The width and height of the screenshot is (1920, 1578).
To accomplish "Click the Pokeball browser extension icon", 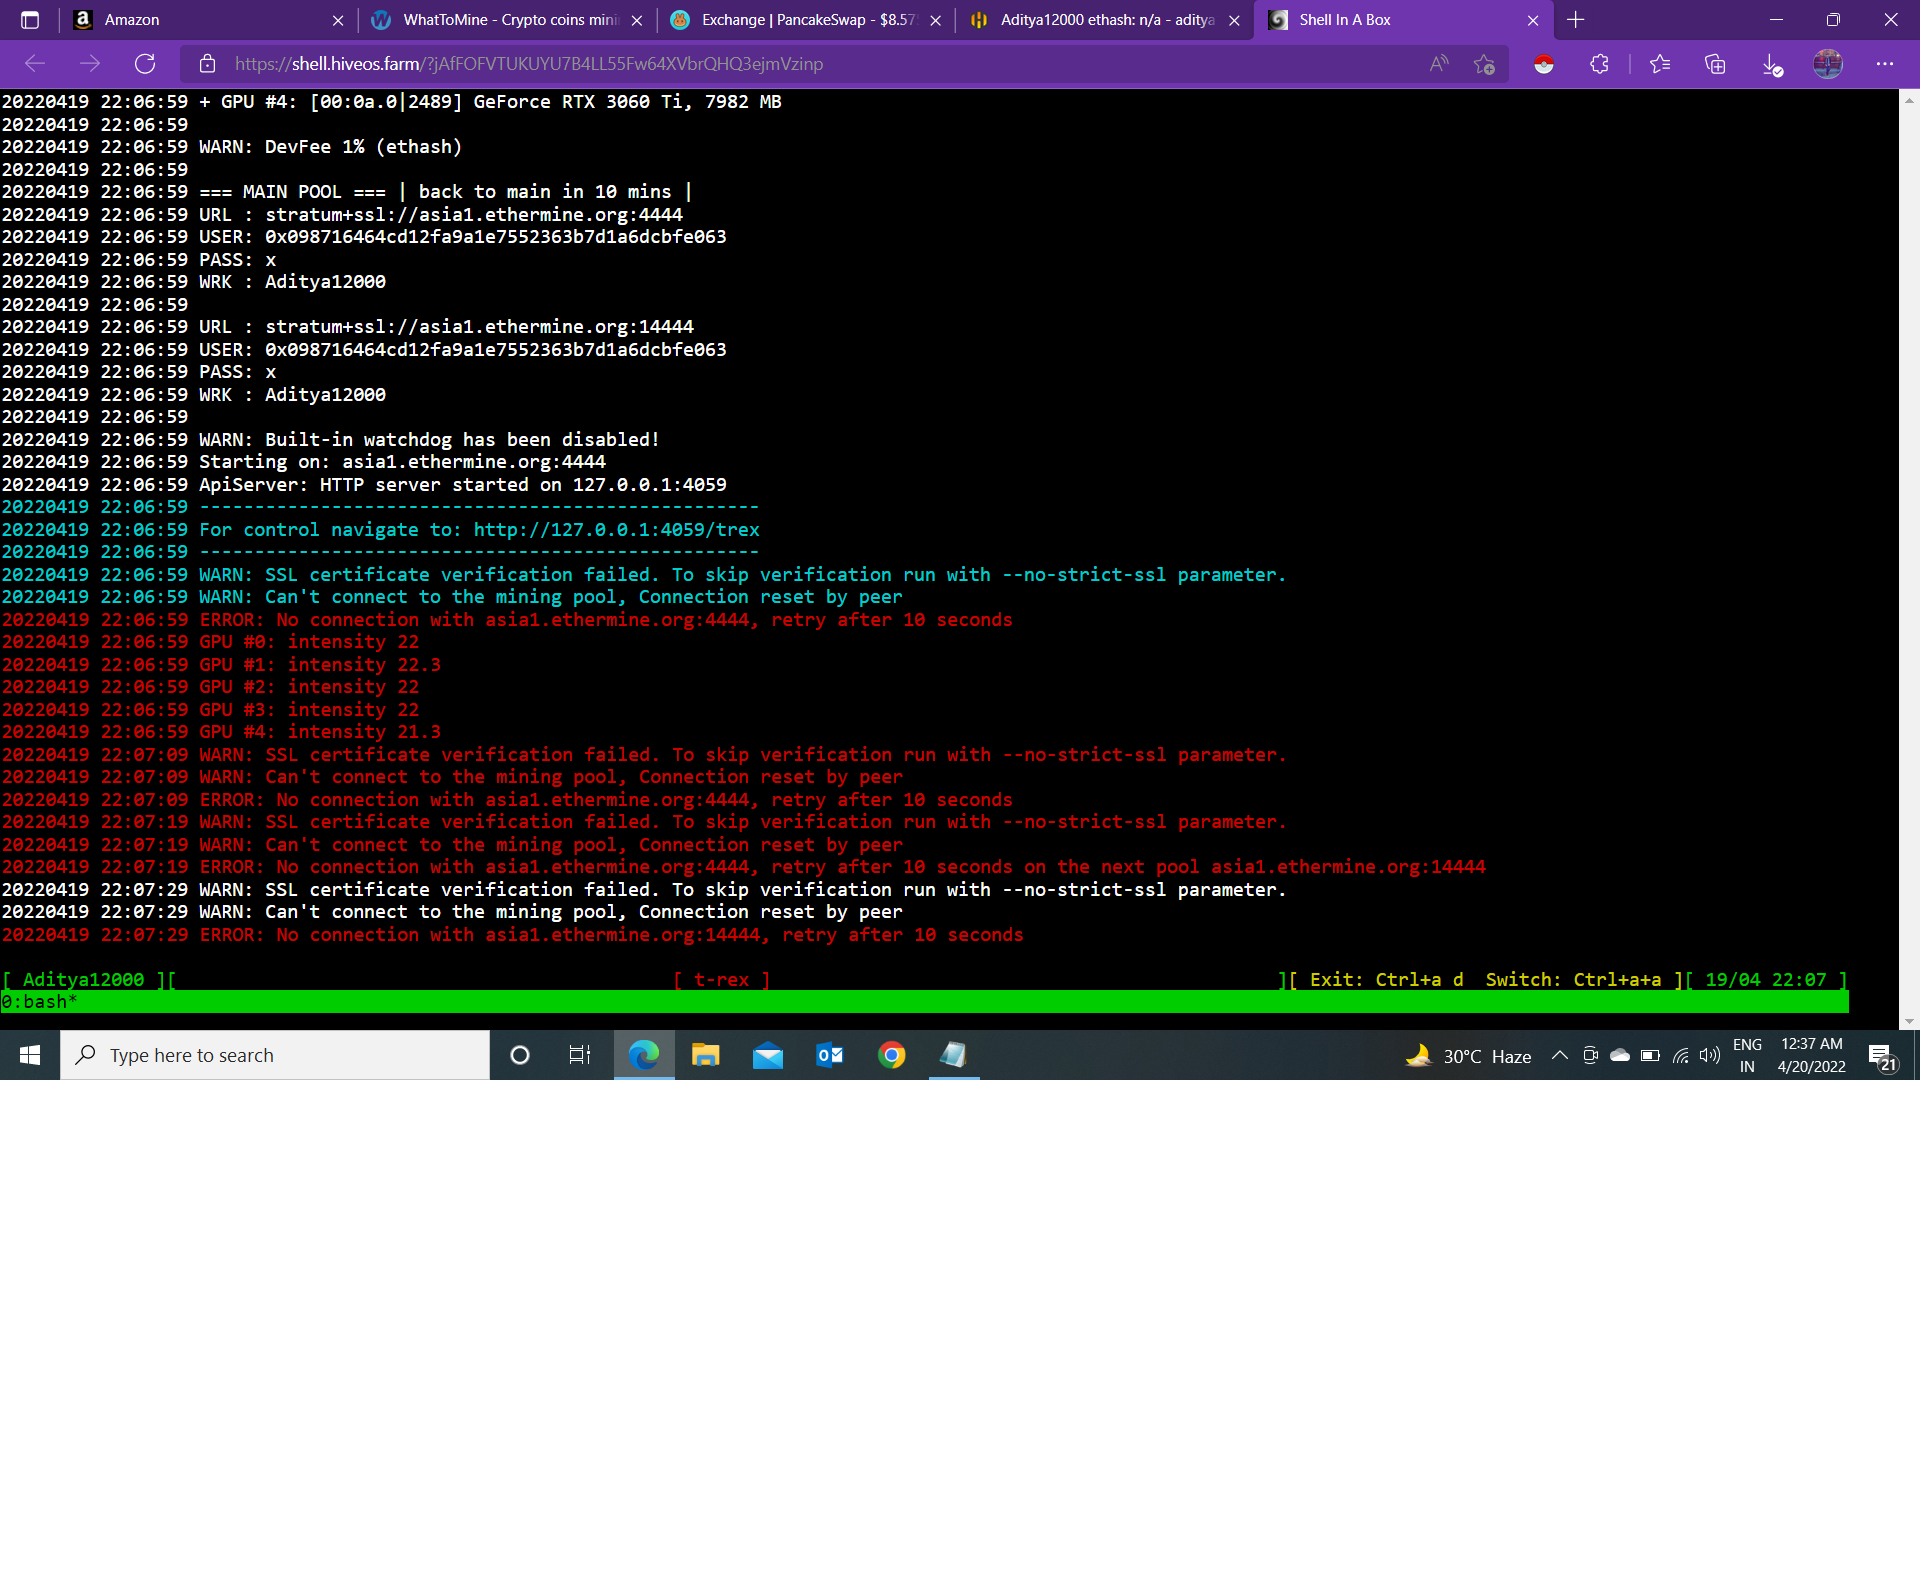I will click(x=1544, y=63).
